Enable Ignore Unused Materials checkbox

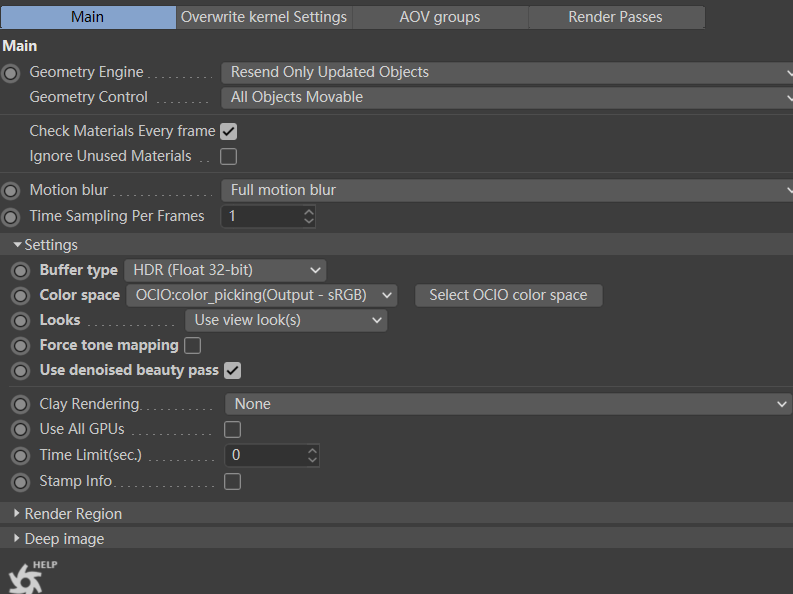click(228, 156)
